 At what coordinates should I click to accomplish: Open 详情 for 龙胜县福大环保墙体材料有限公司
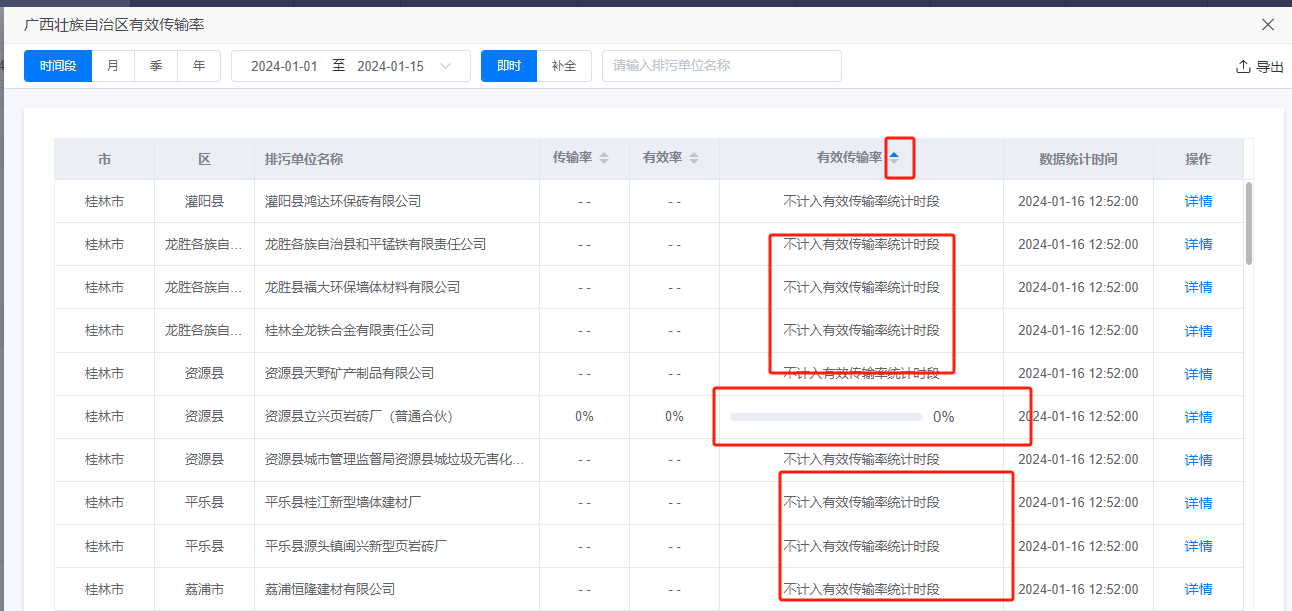(x=1198, y=287)
